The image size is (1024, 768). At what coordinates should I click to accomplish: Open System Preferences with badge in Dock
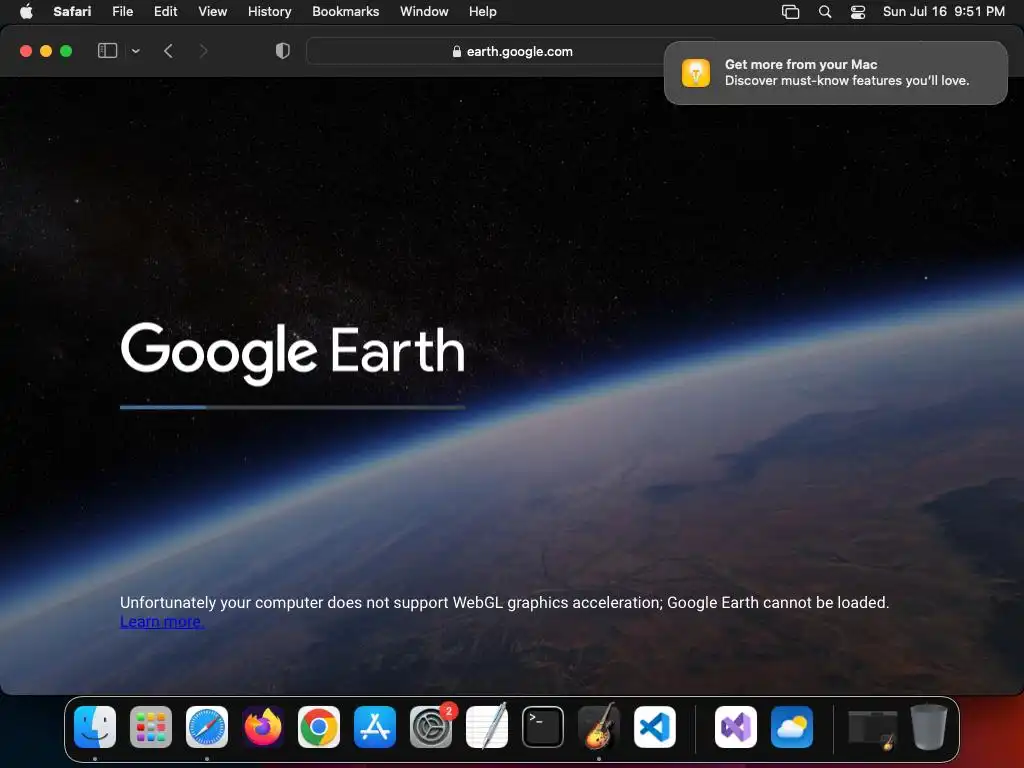(x=431, y=727)
